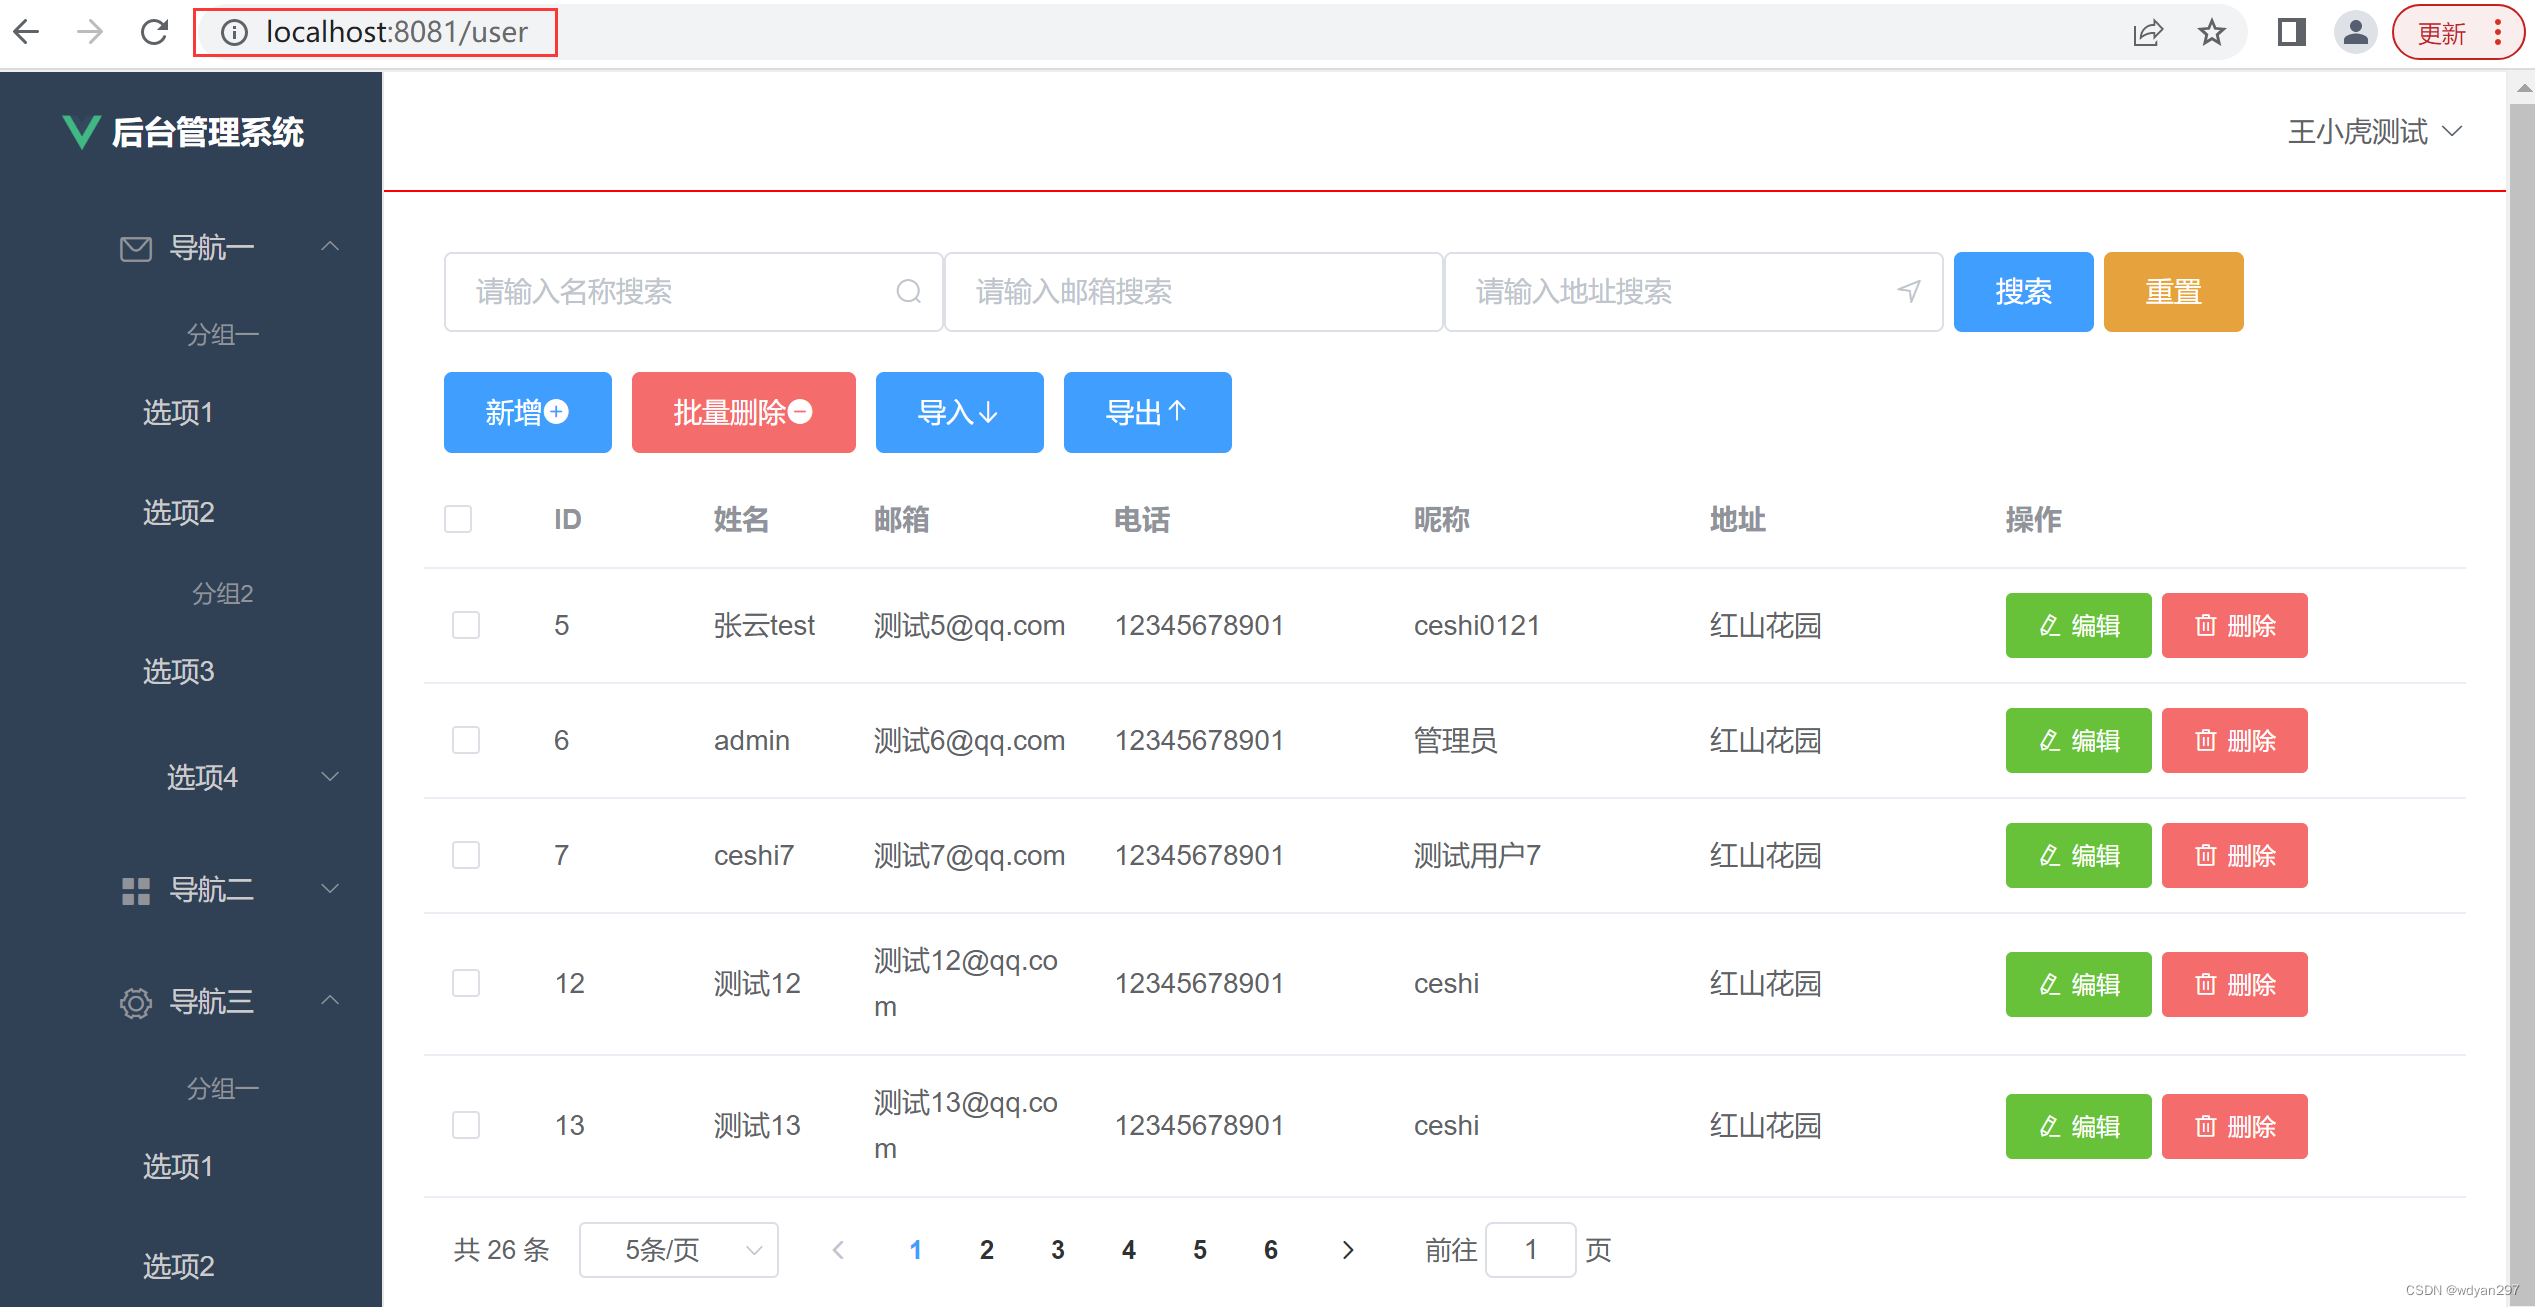This screenshot has width=2535, height=1307.
Task: Jump to pagination page 5
Action: tap(1199, 1250)
